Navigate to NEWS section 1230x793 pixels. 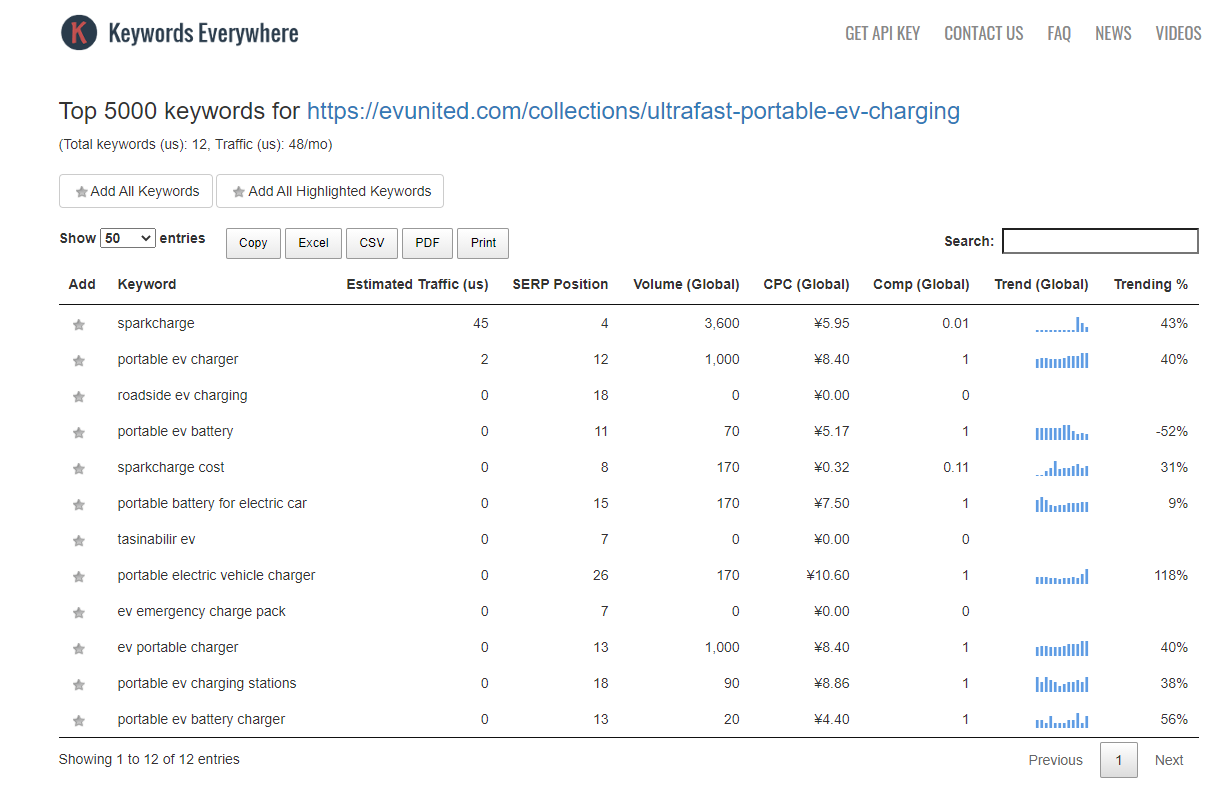(1113, 33)
